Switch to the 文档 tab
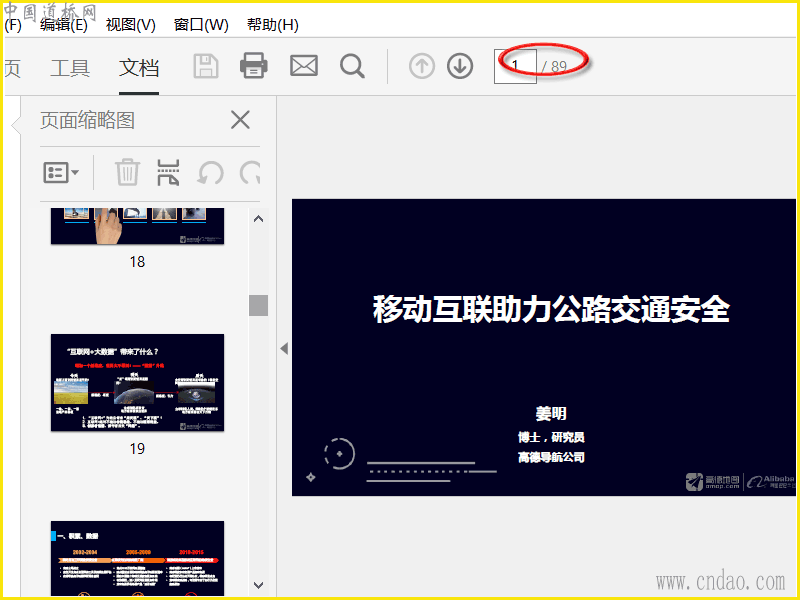This screenshot has width=800, height=600. (139, 68)
